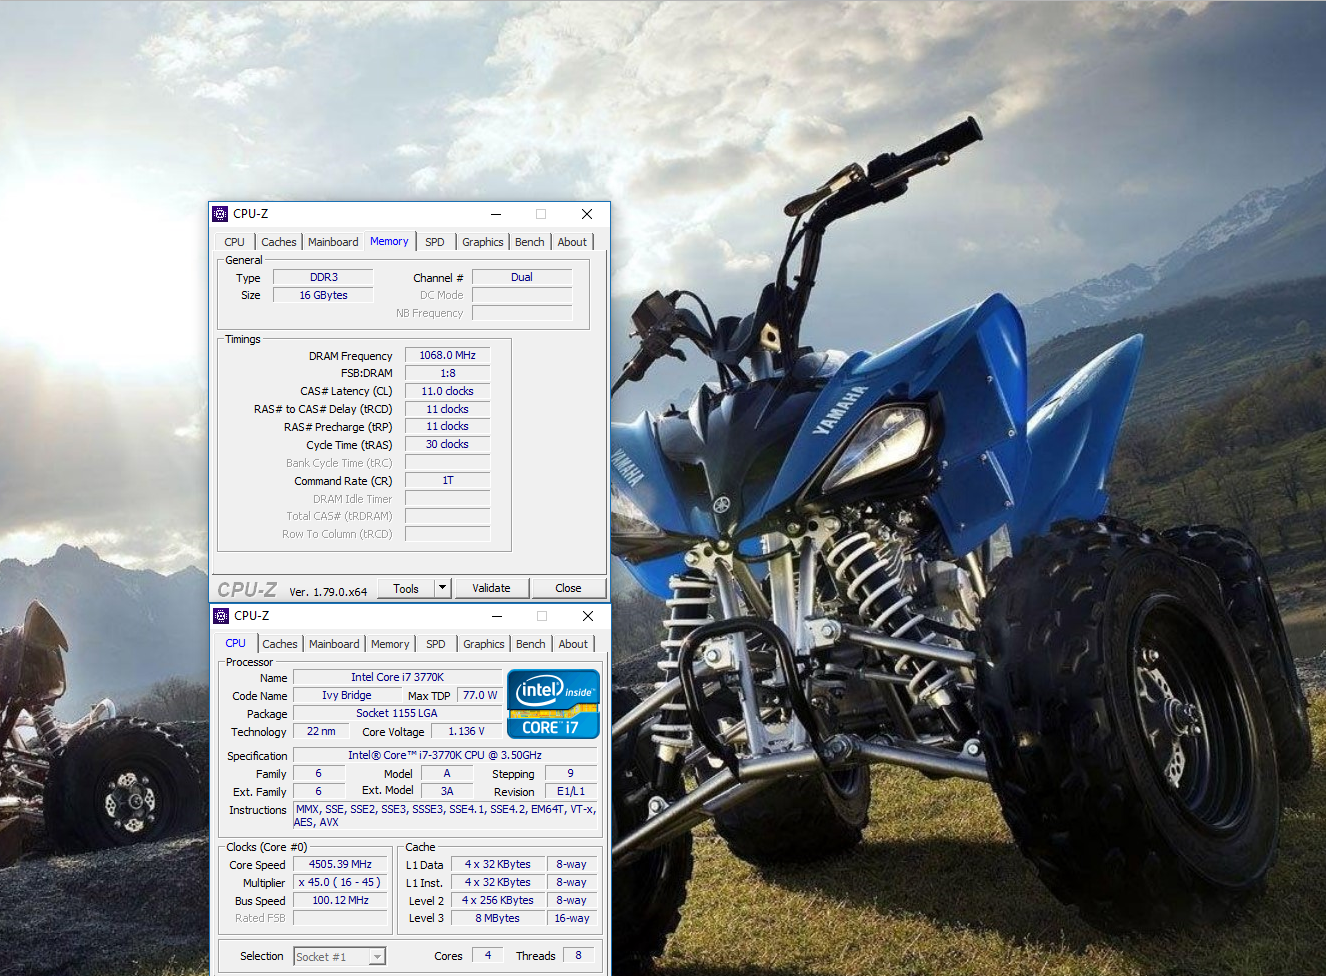Minimize the Memory CPU-Z window
Image resolution: width=1326 pixels, height=976 pixels.
(x=495, y=214)
